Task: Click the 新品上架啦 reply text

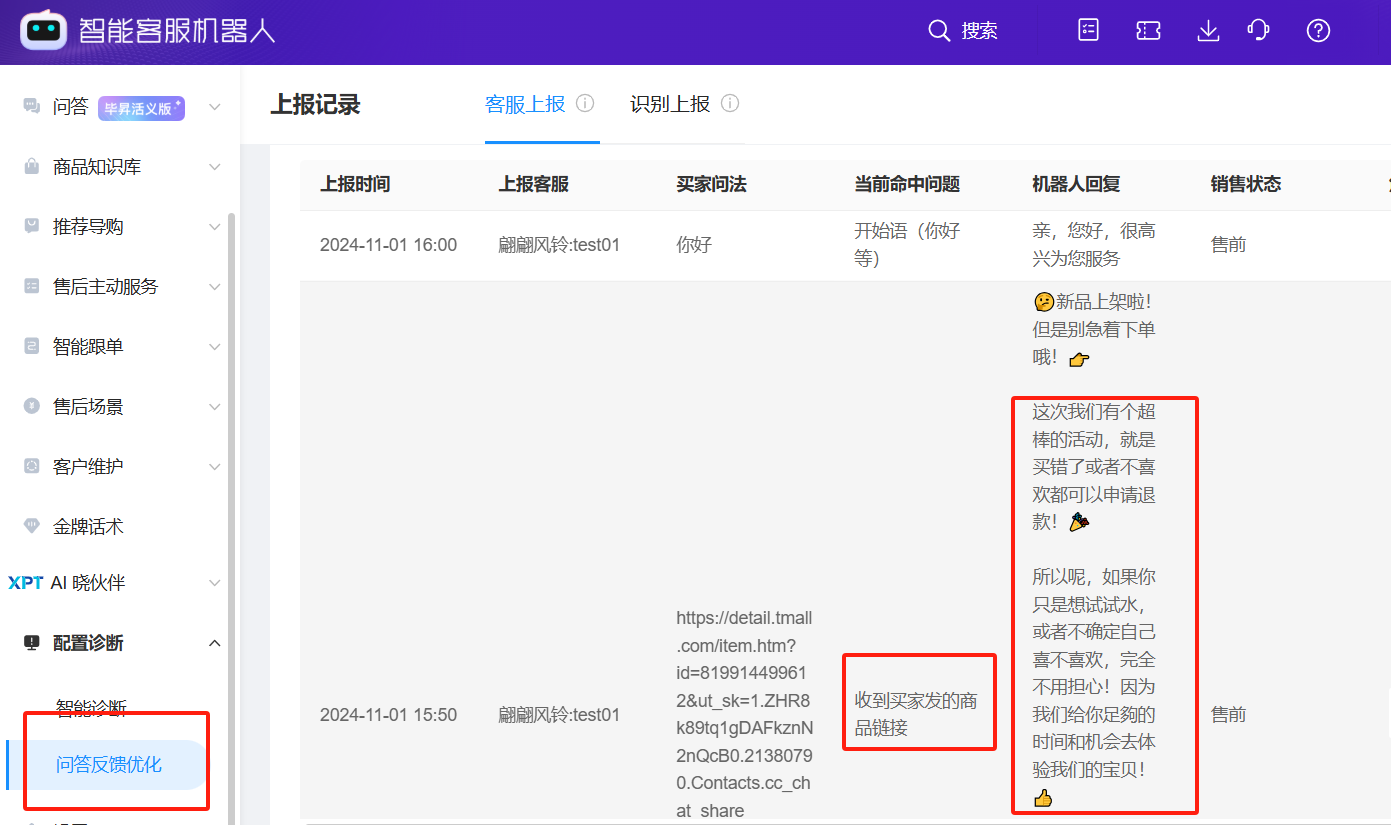Action: pyautogui.click(x=1094, y=330)
